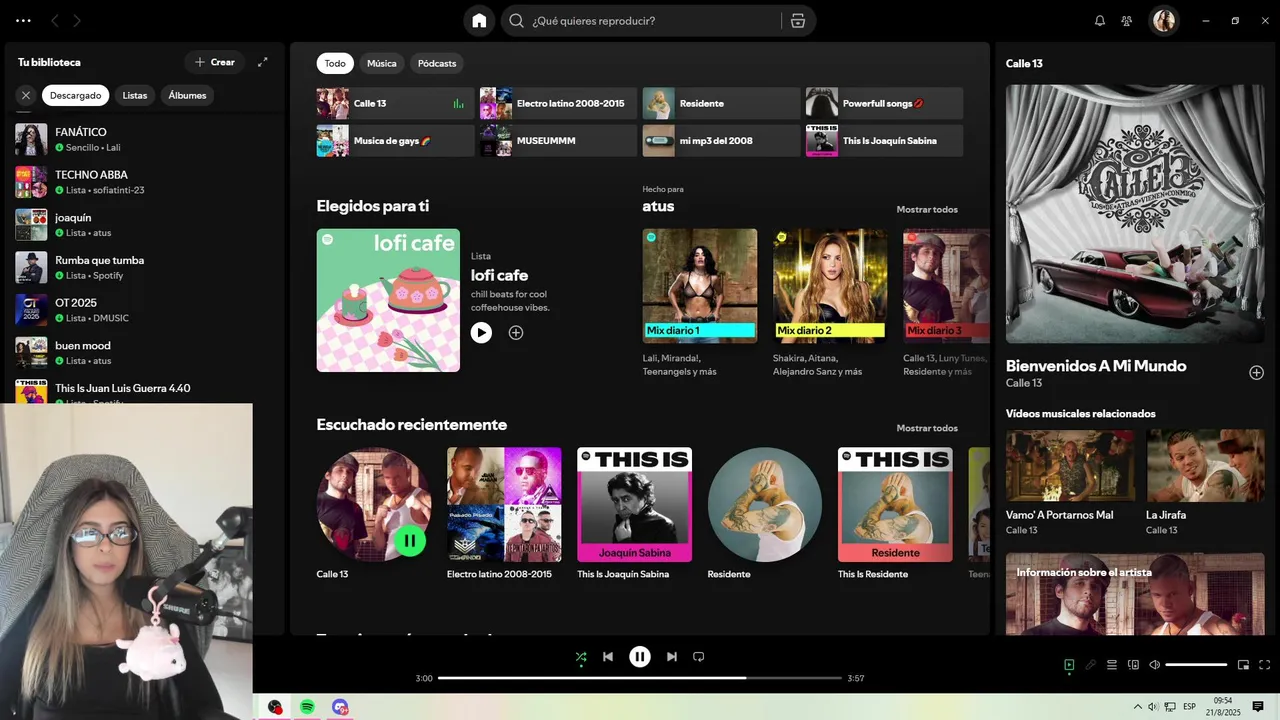Click the Crear button
The width and height of the screenshot is (1280, 720).
(214, 62)
